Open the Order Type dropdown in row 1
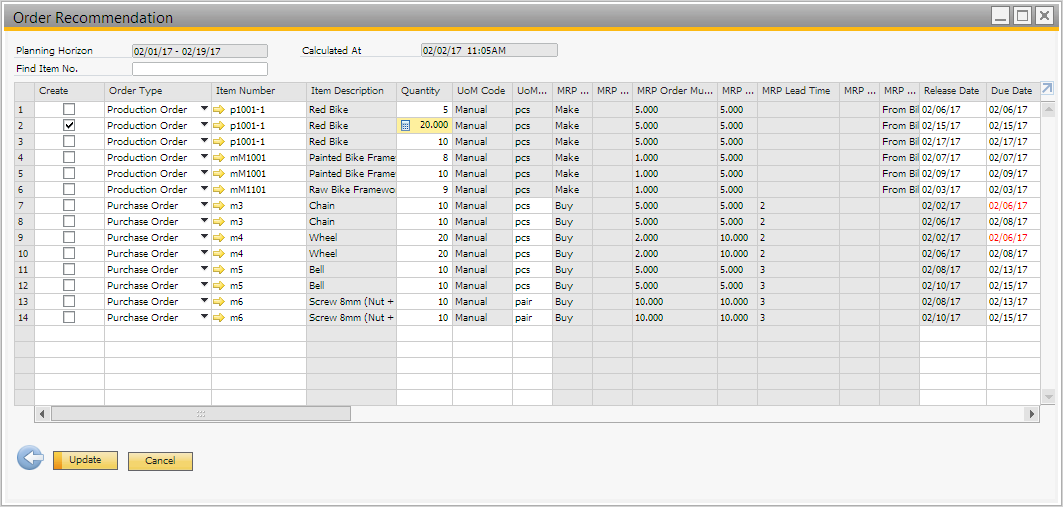This screenshot has height=507, width=1063. click(x=204, y=109)
